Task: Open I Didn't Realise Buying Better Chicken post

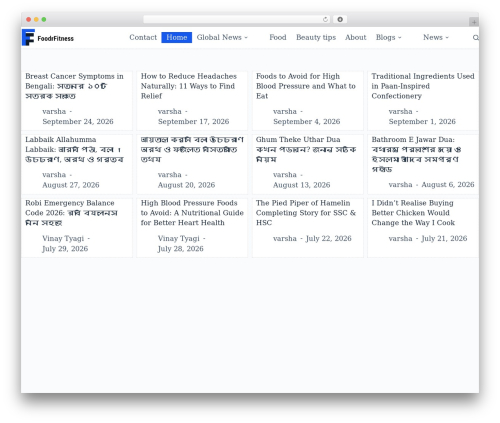Action: (413, 213)
